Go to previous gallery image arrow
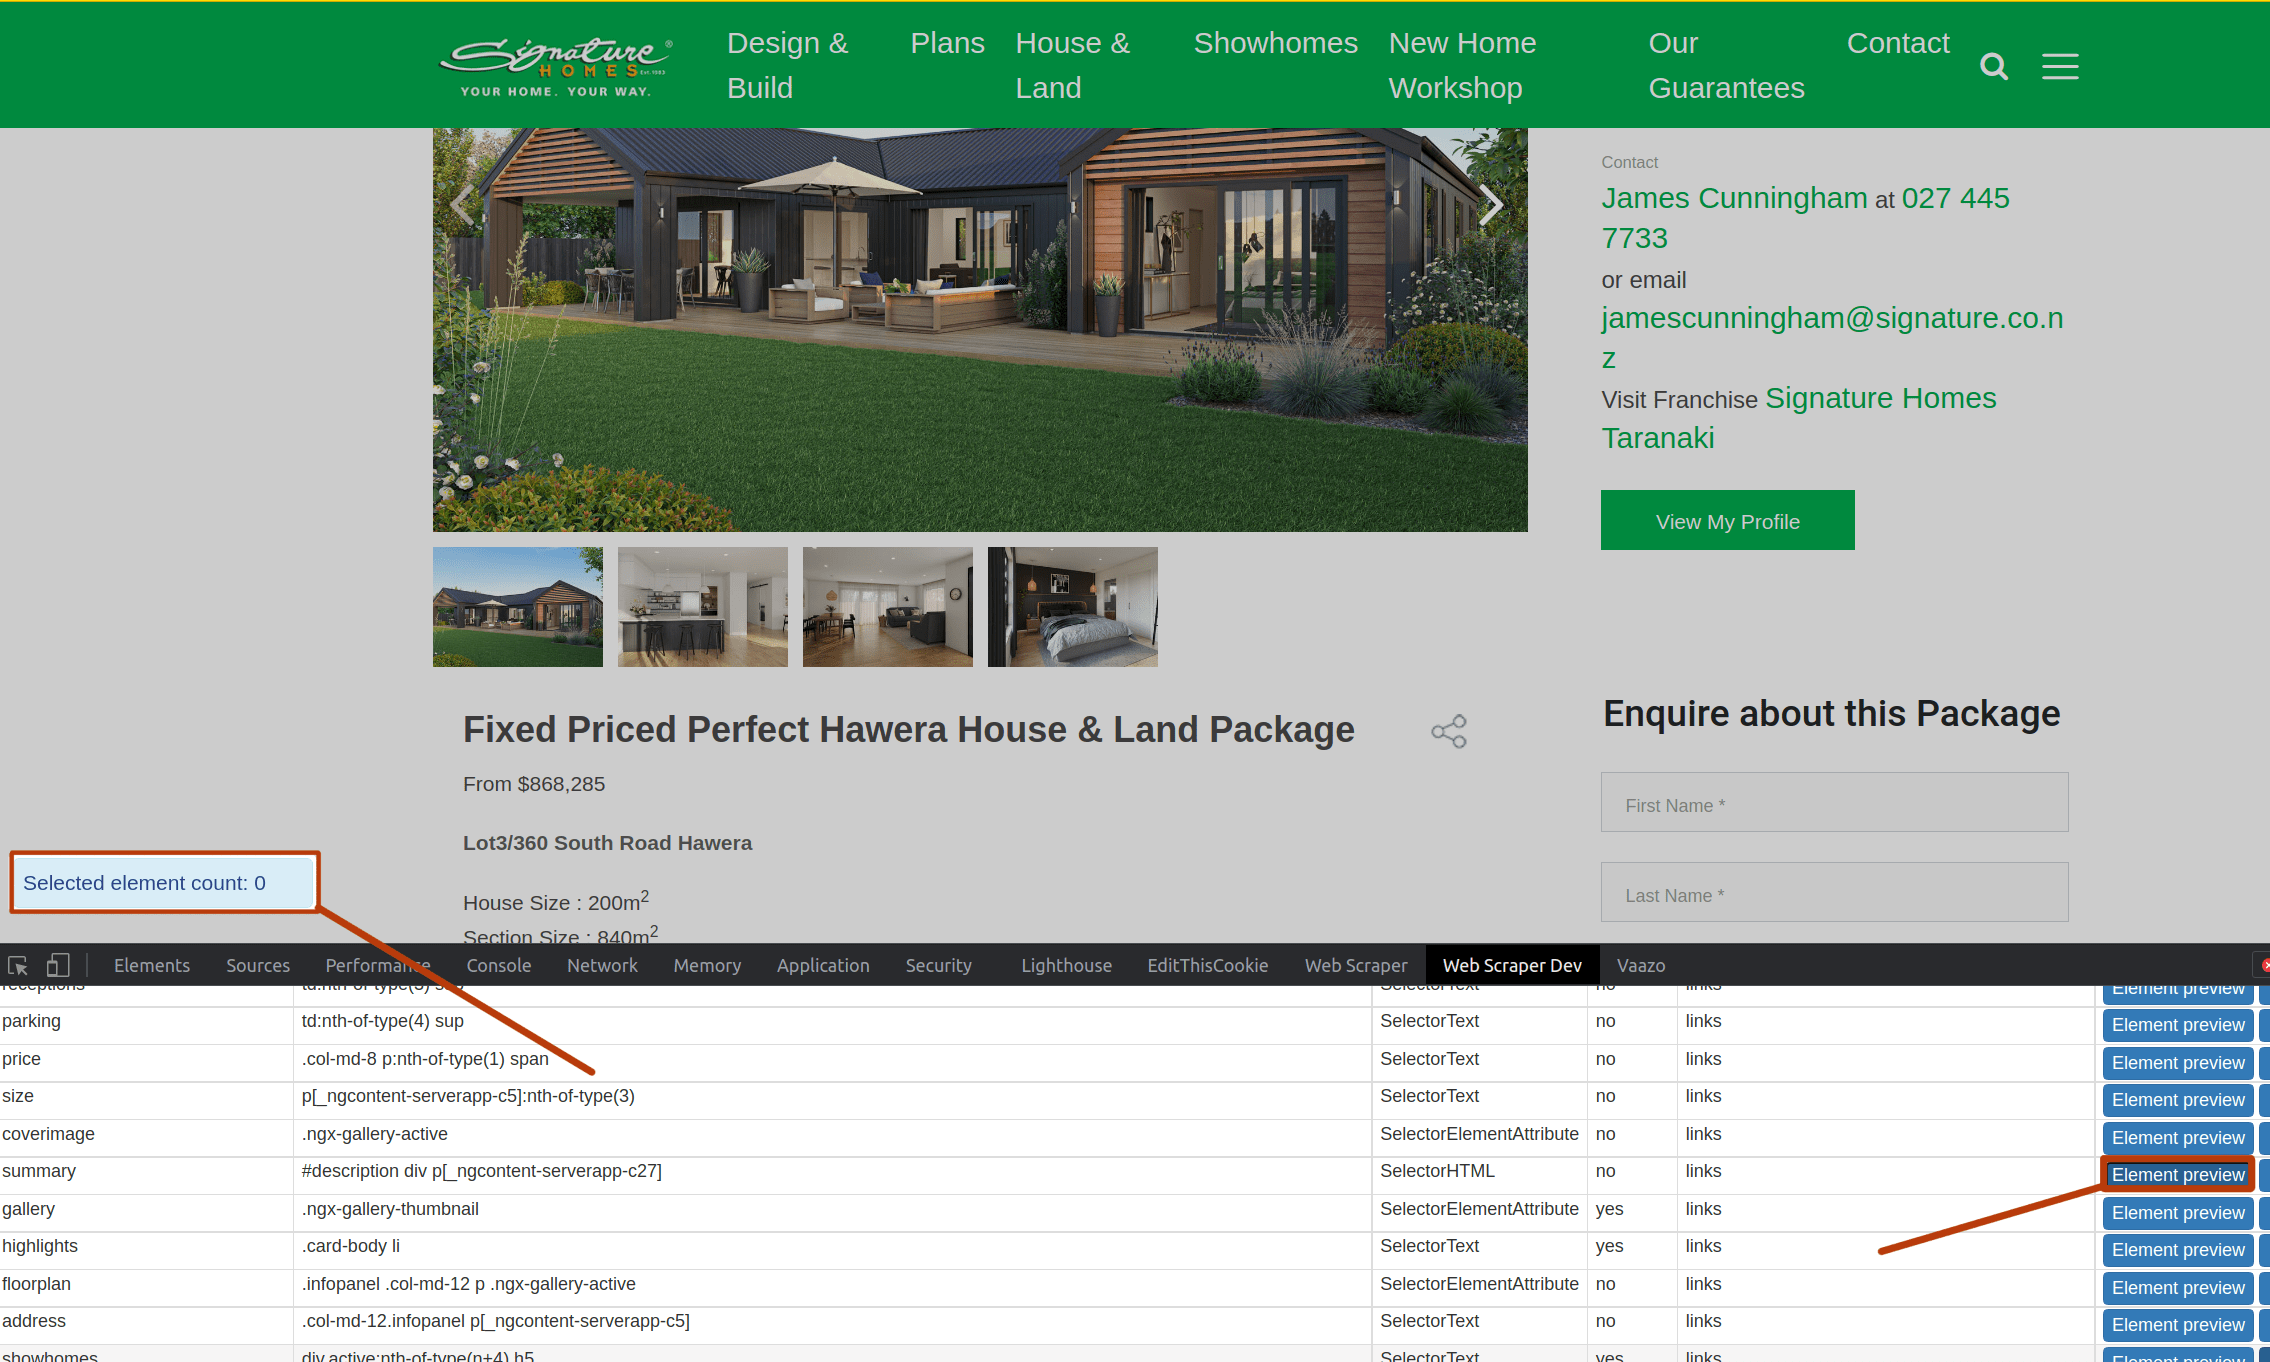The width and height of the screenshot is (2270, 1362). pos(461,204)
